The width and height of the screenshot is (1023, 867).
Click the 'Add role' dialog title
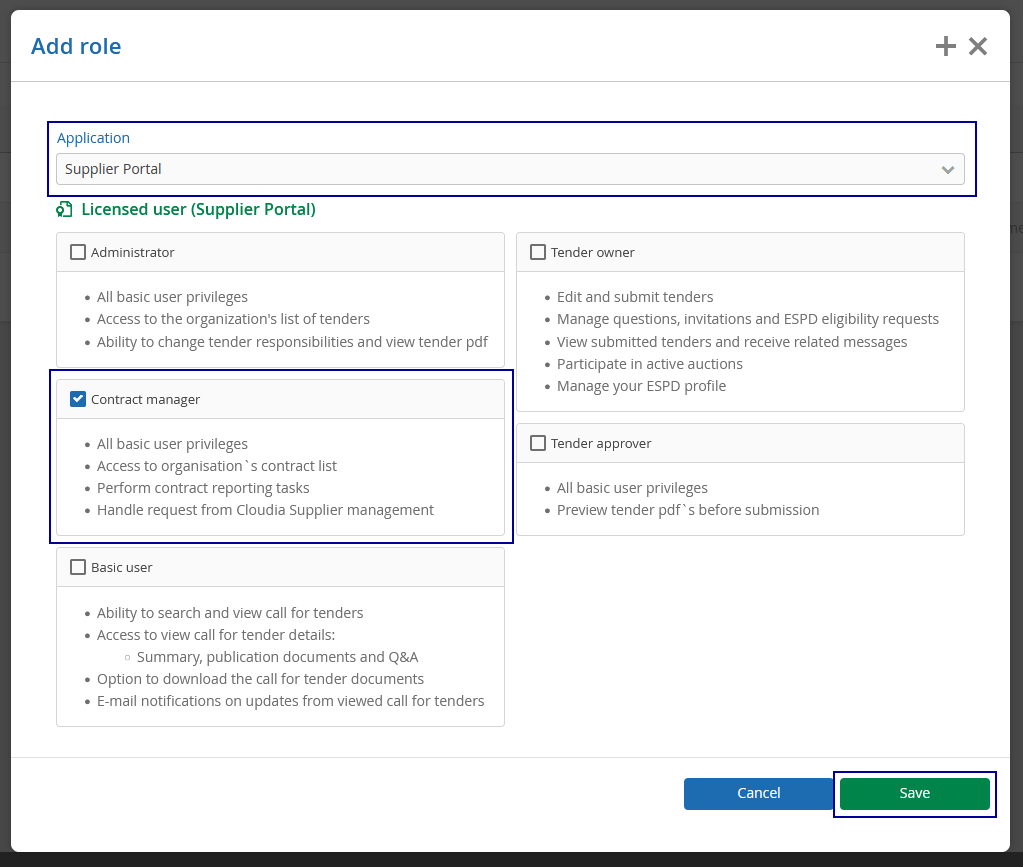(x=76, y=46)
